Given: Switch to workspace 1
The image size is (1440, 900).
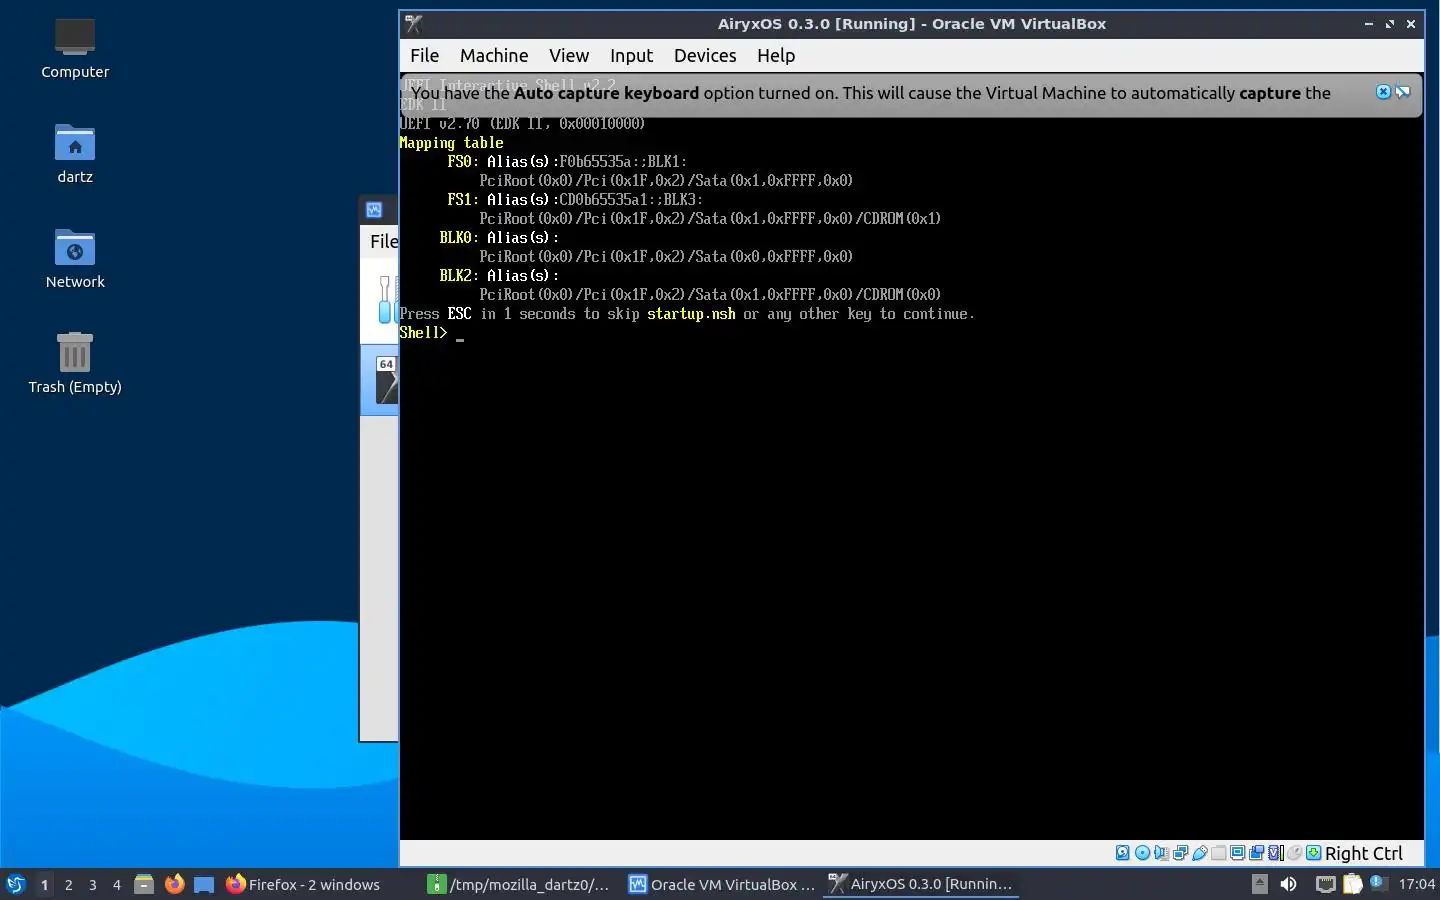Looking at the screenshot, I should click(44, 884).
